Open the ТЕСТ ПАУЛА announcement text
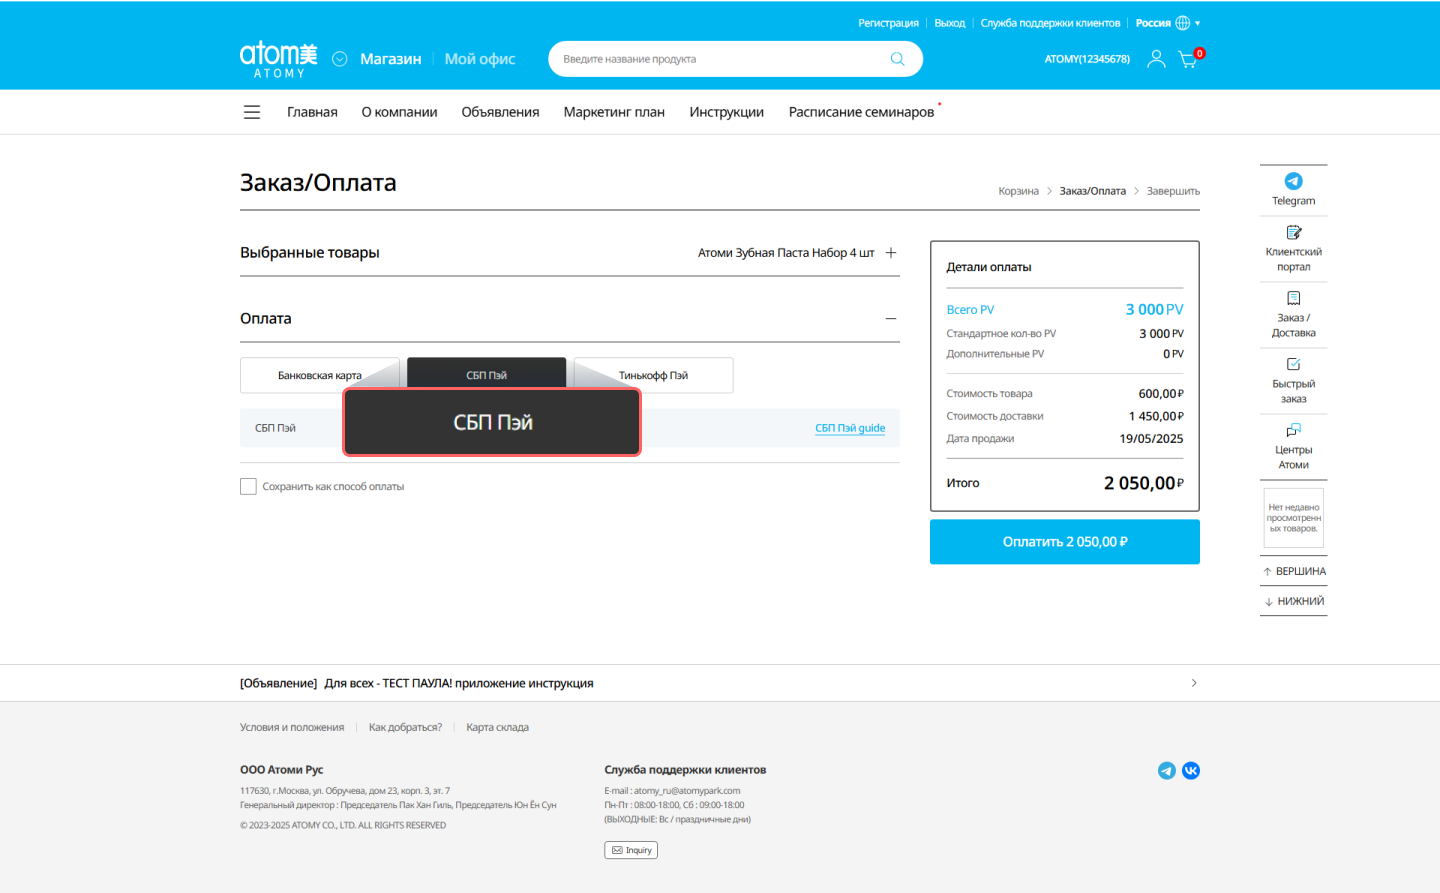 tap(458, 683)
